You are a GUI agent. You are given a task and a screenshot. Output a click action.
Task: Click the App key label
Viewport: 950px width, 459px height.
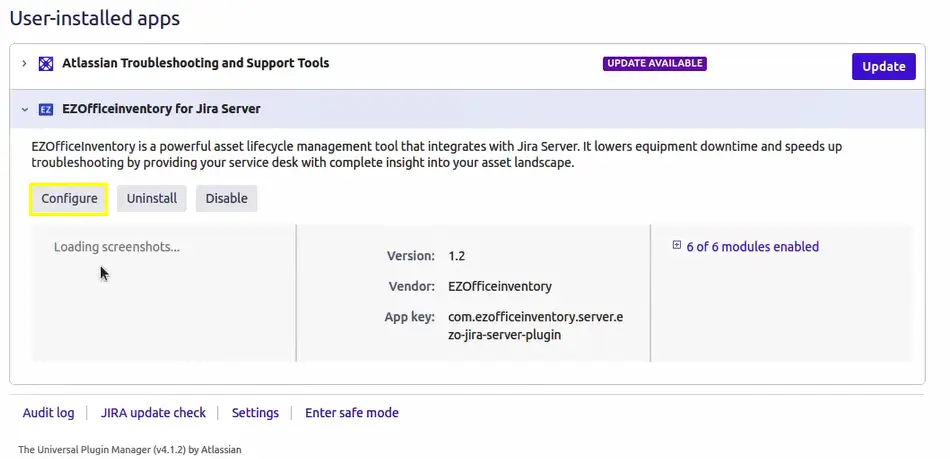click(410, 317)
